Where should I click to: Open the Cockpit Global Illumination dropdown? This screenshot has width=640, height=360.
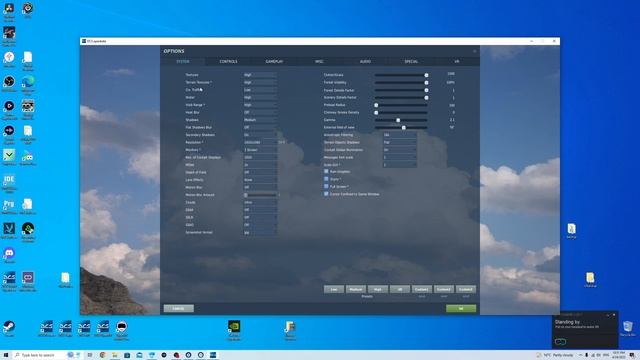pyautogui.click(x=400, y=150)
